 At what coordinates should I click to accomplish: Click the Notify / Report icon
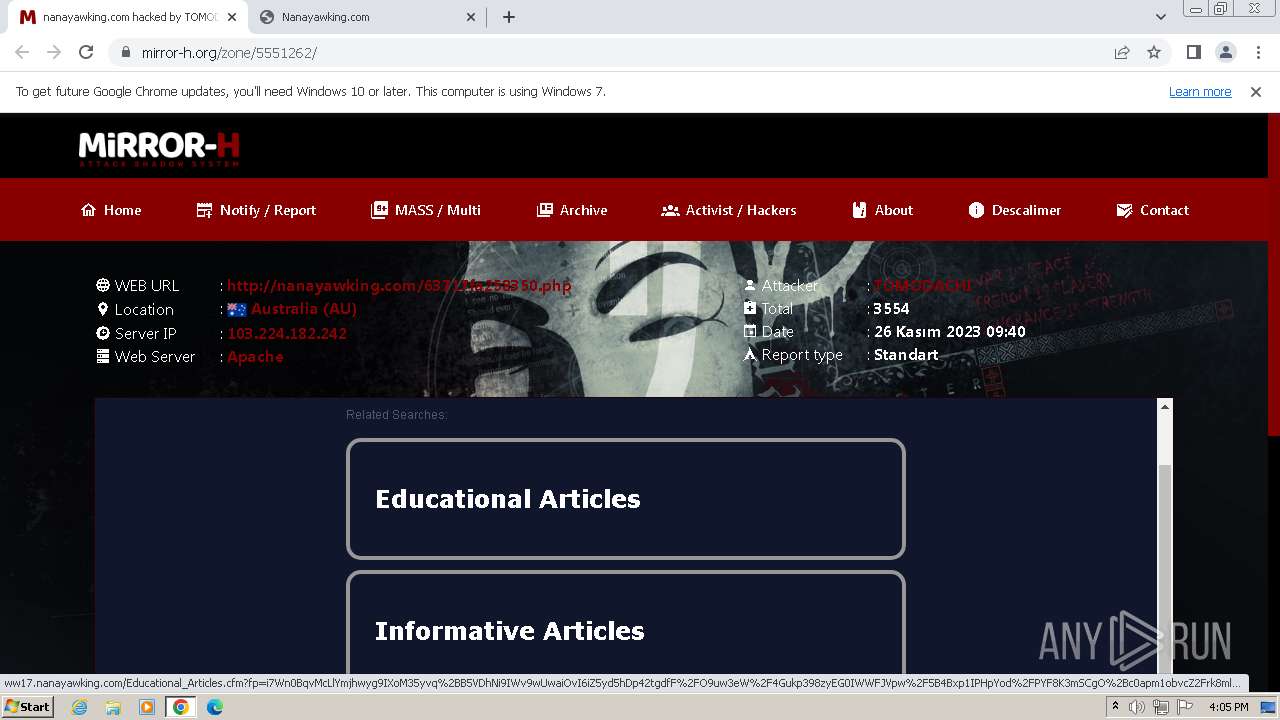pyautogui.click(x=204, y=210)
